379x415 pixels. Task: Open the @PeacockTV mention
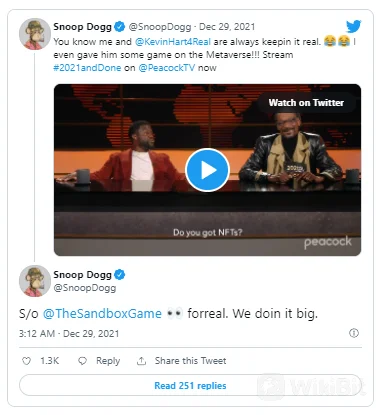[166, 68]
